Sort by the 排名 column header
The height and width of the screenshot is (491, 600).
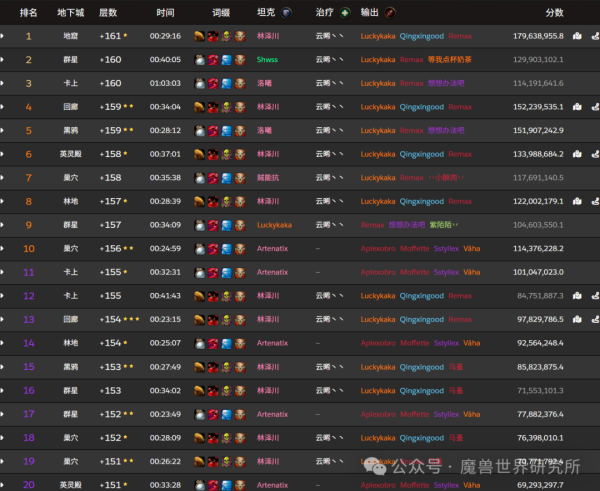pyautogui.click(x=28, y=13)
